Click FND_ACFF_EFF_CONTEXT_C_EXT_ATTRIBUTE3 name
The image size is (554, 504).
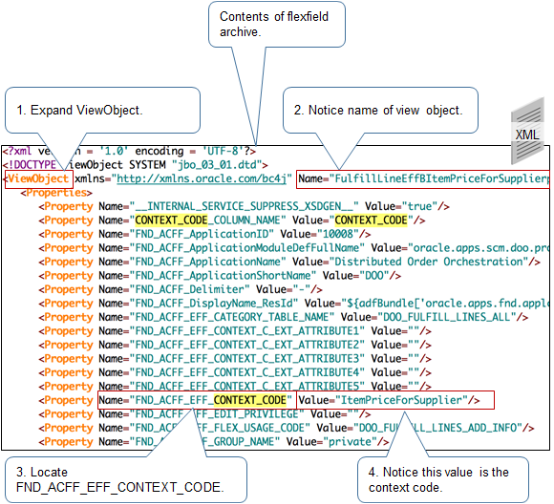(247, 359)
